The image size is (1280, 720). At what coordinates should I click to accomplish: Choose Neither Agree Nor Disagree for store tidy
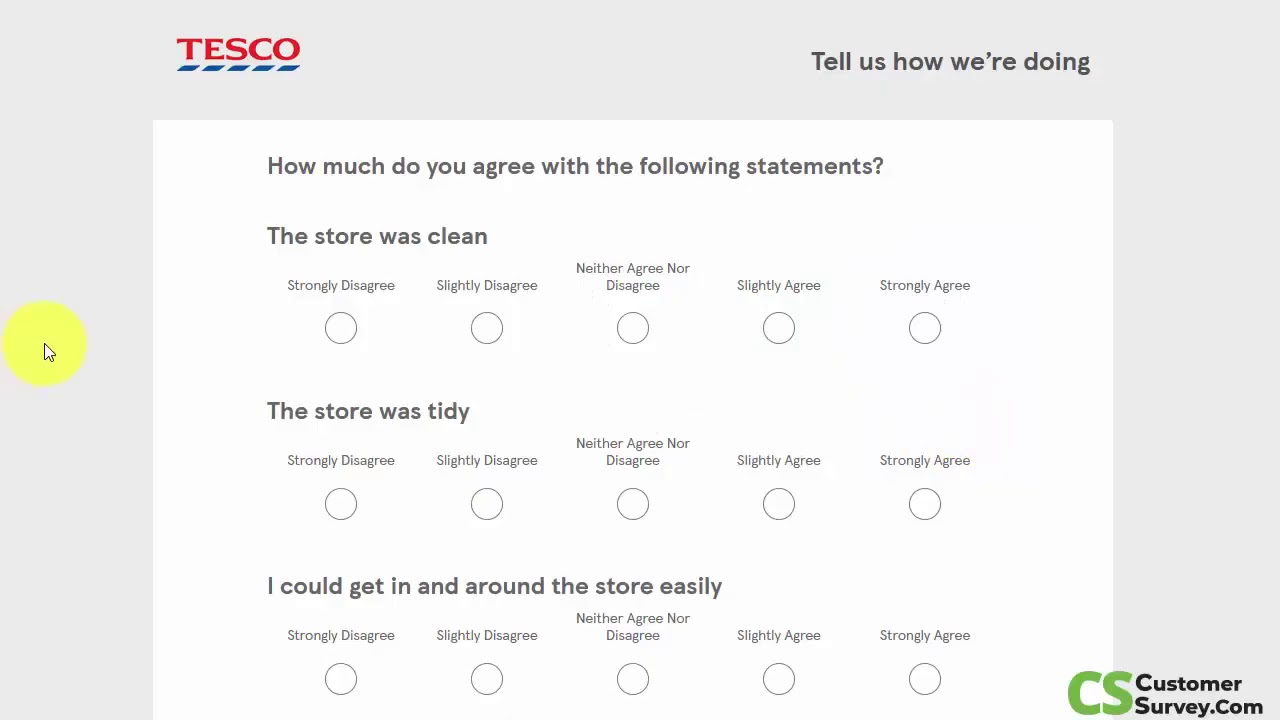click(x=633, y=504)
